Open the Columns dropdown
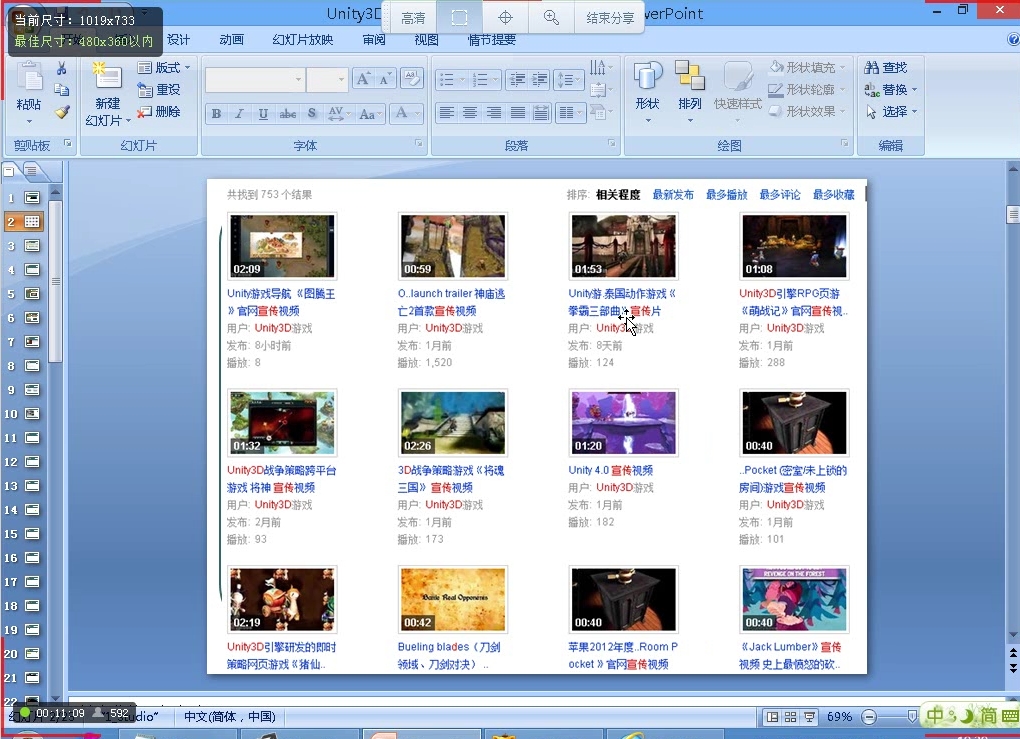 pos(570,113)
